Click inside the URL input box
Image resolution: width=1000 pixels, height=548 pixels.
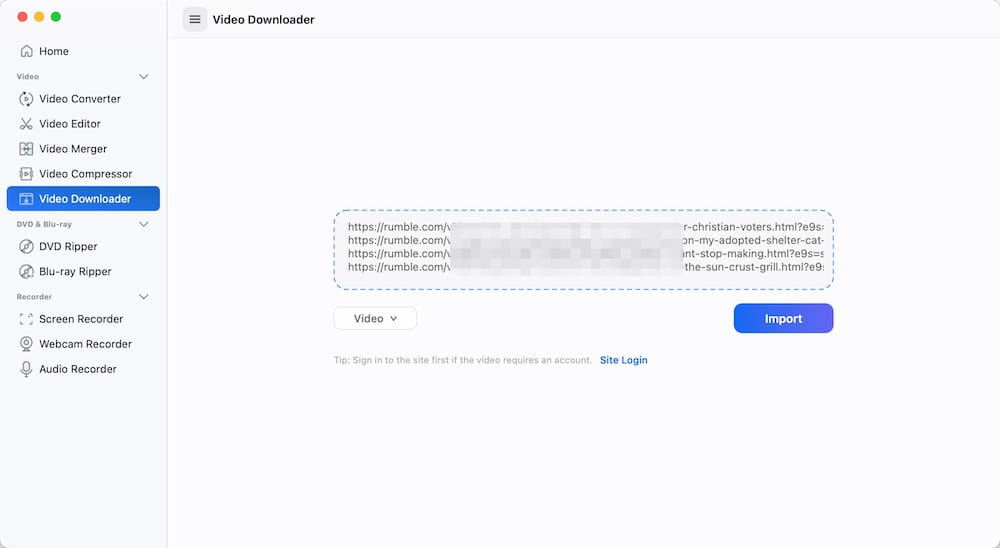point(584,249)
